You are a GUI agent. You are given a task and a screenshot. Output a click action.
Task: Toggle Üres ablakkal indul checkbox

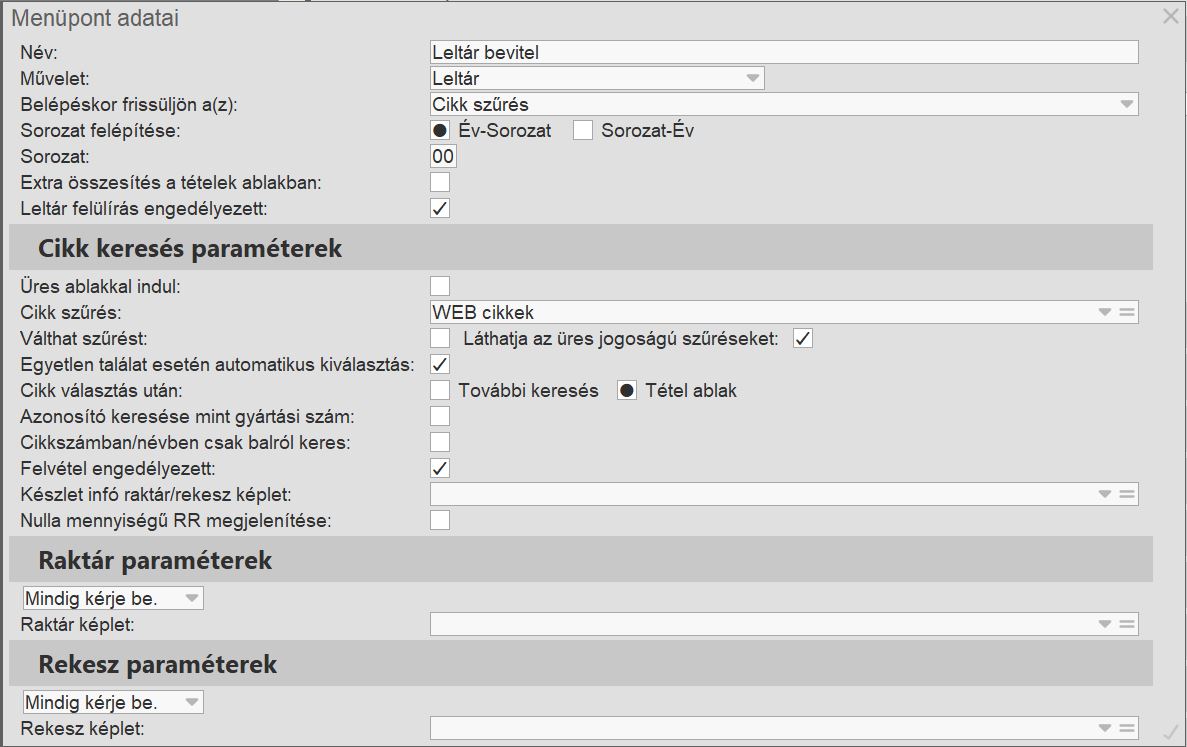point(440,286)
